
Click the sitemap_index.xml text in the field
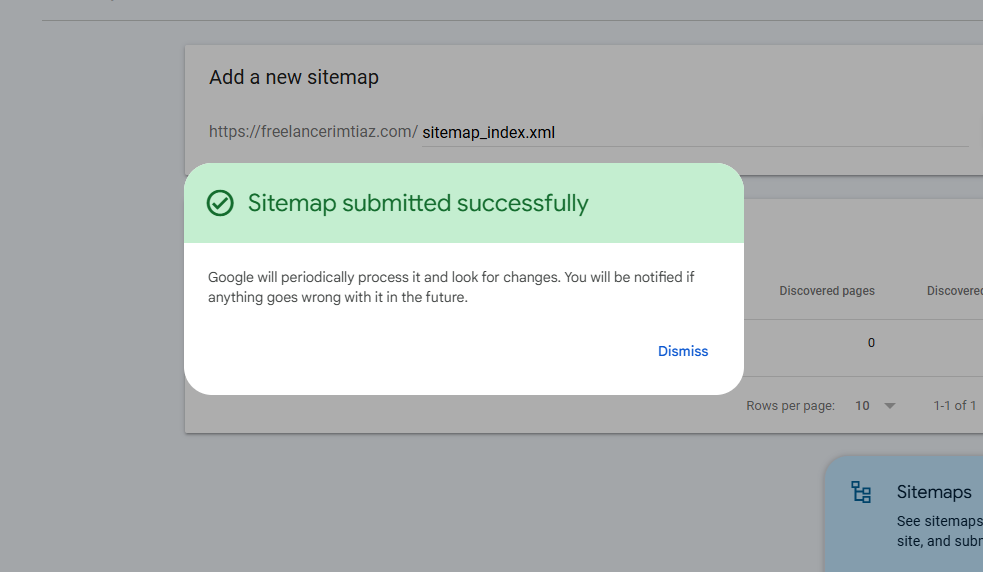pyautogui.click(x=488, y=132)
